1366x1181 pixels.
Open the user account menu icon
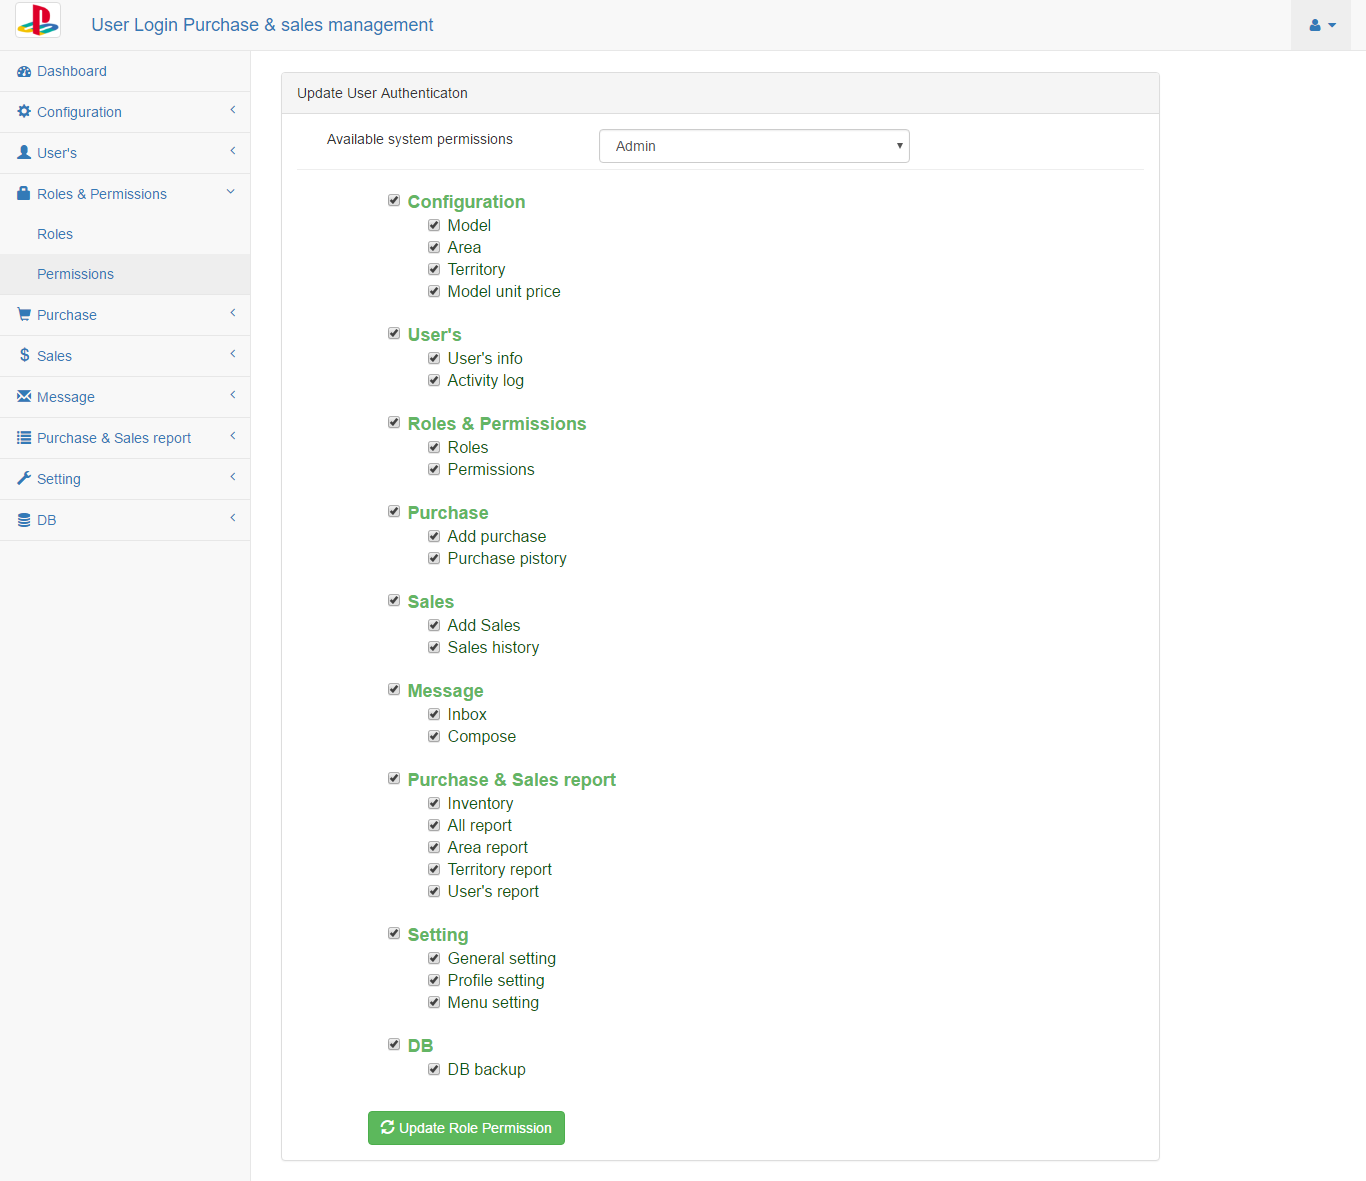click(x=1321, y=25)
